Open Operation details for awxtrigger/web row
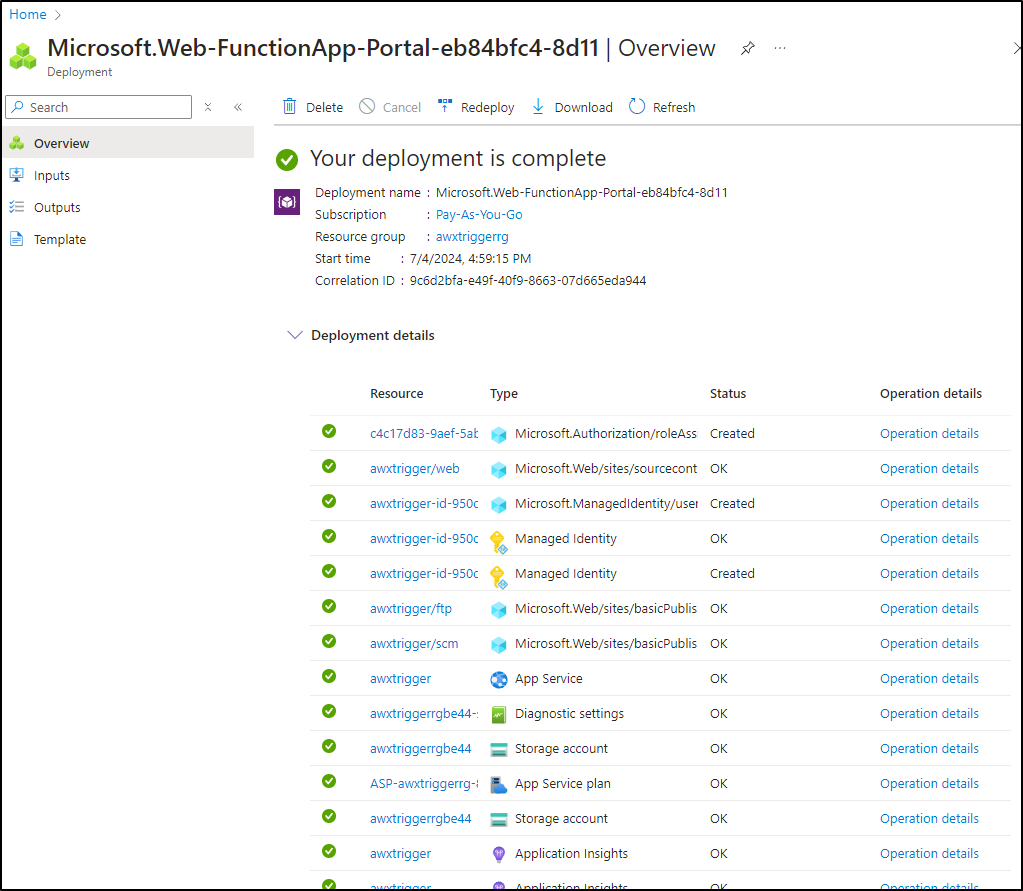 coord(929,469)
